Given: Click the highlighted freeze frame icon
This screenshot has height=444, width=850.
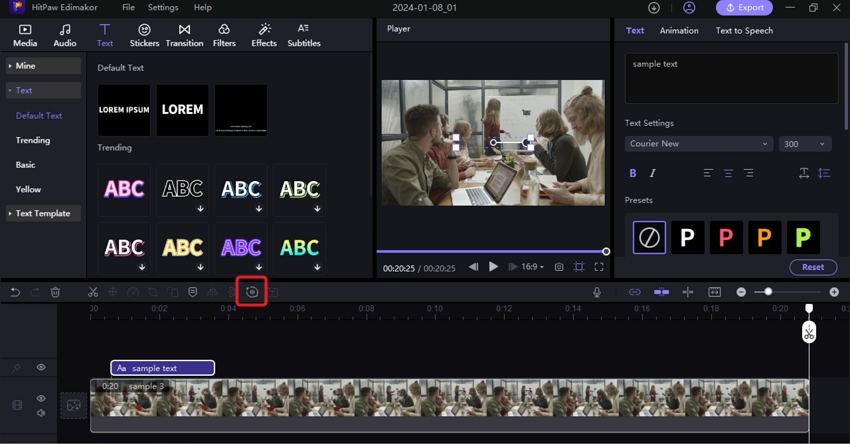Looking at the screenshot, I should pyautogui.click(x=252, y=292).
